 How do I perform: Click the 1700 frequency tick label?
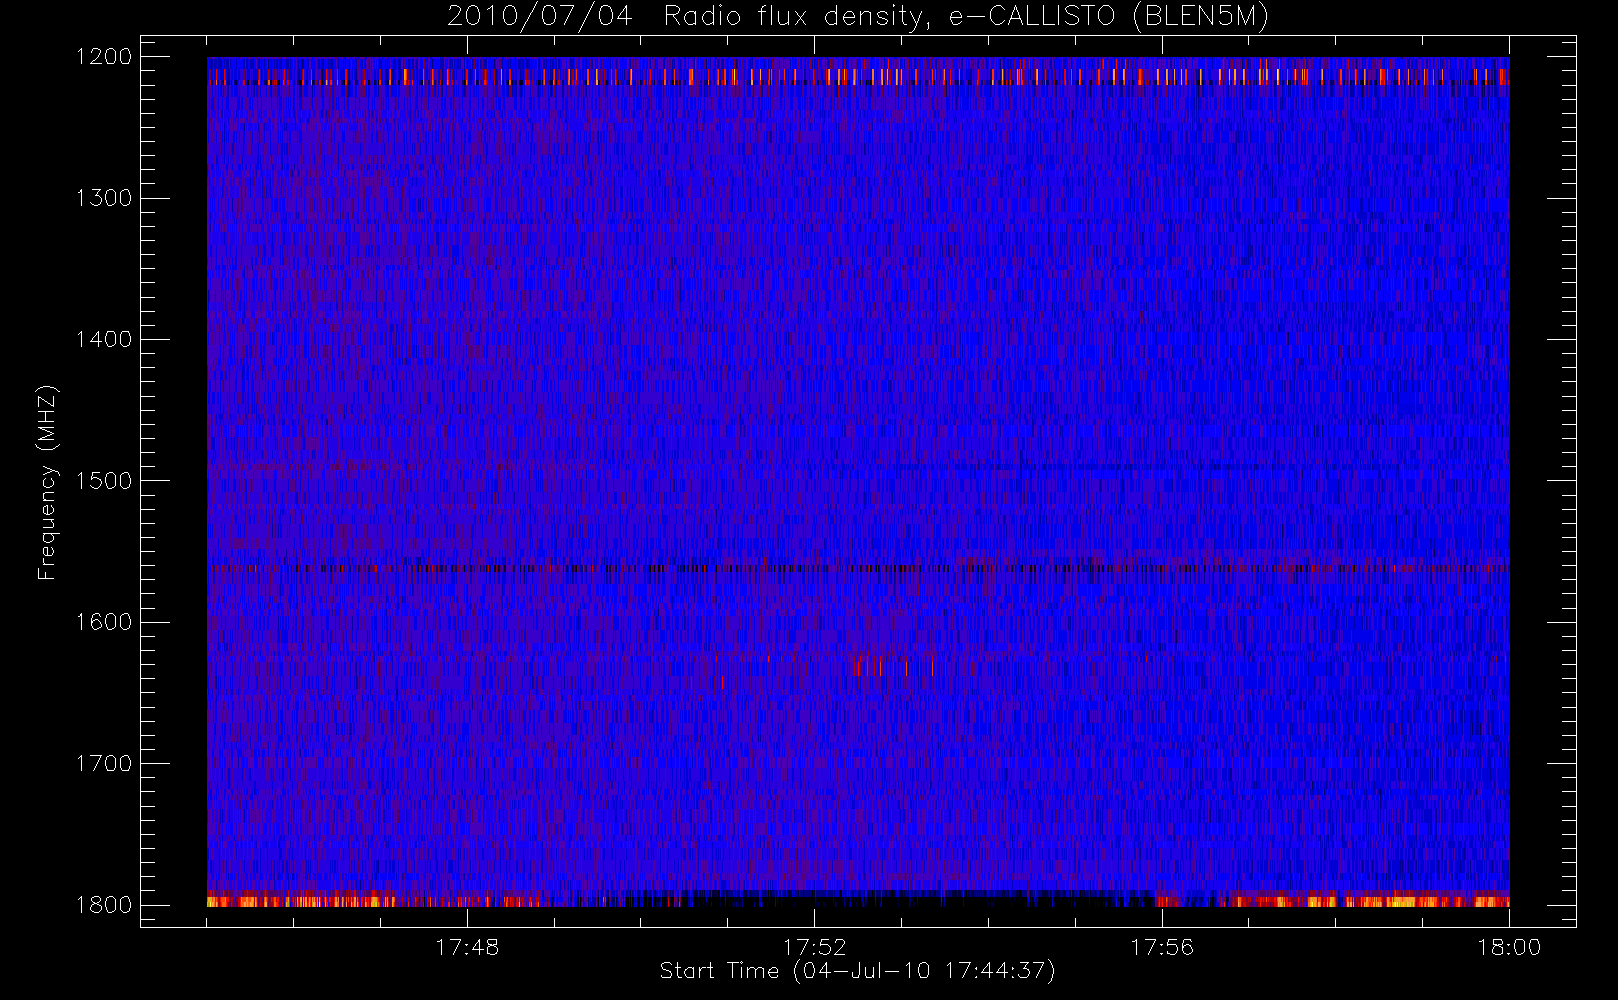coord(104,763)
